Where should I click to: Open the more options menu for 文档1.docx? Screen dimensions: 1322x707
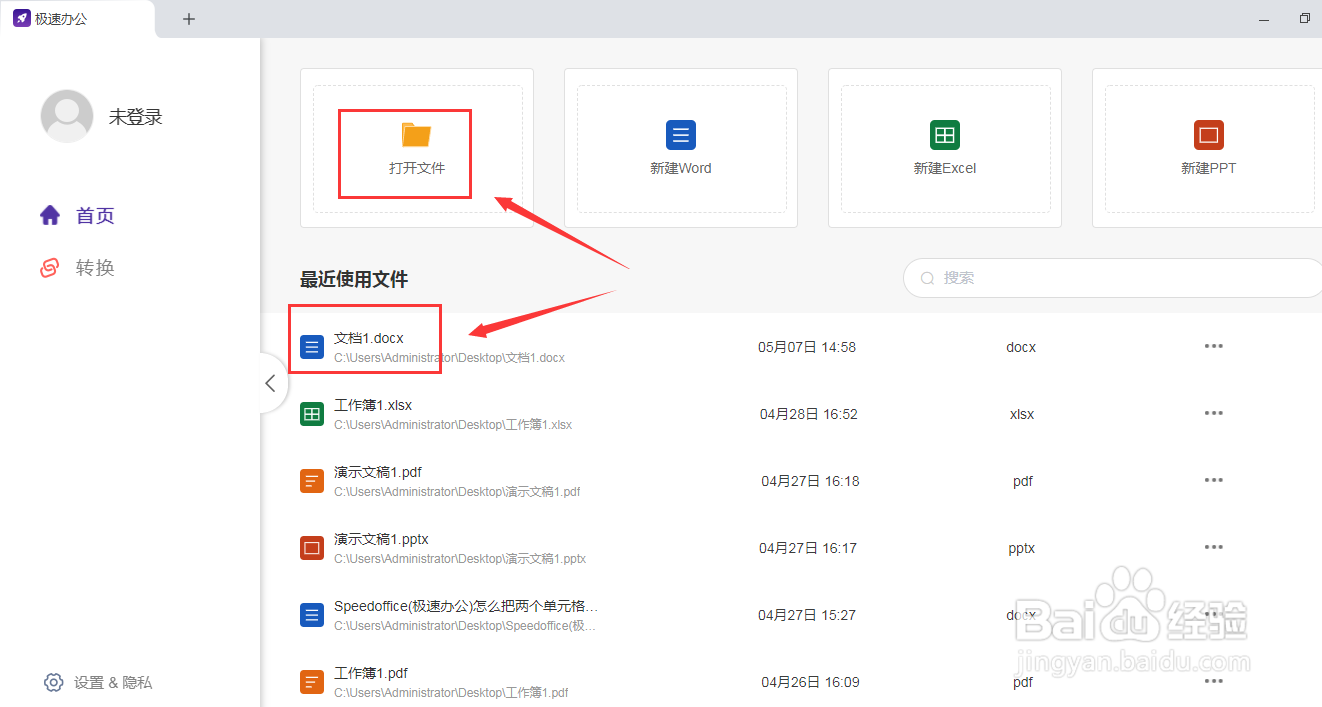click(x=1213, y=346)
